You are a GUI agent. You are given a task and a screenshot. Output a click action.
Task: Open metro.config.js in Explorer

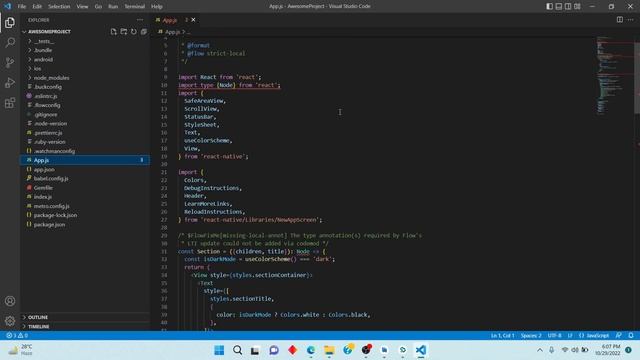coord(51,206)
